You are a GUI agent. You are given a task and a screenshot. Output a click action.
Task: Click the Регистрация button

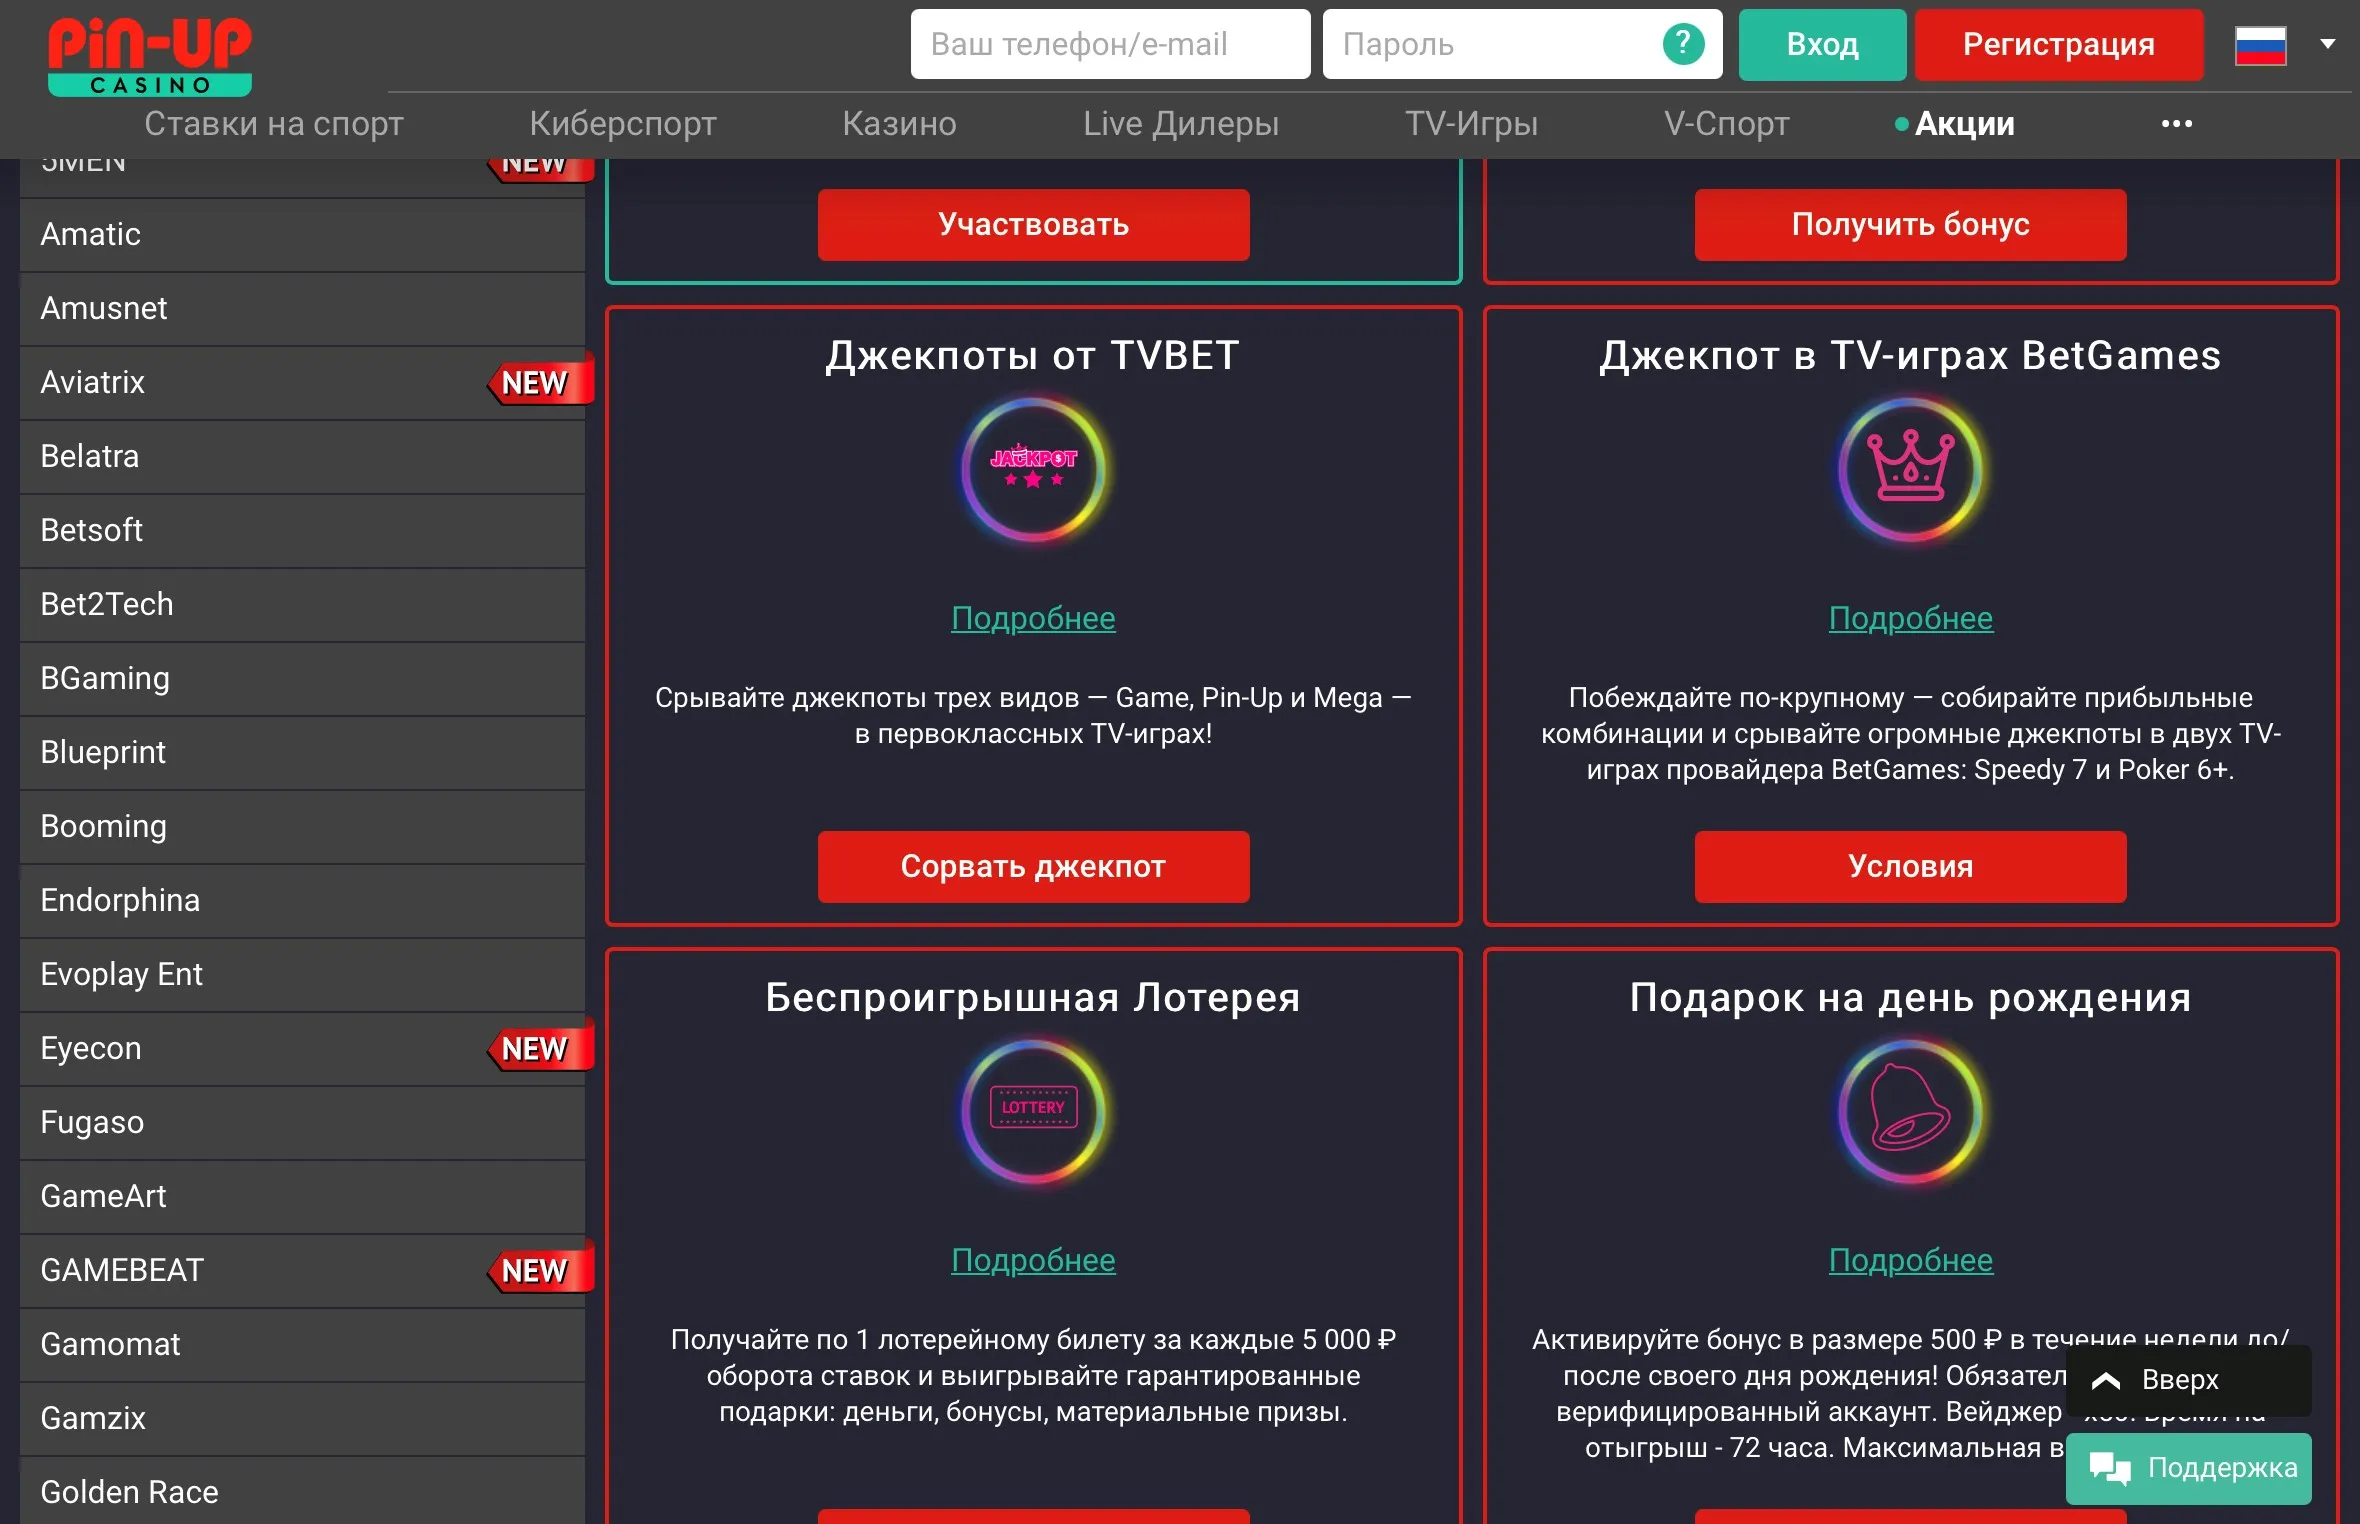[2058, 44]
